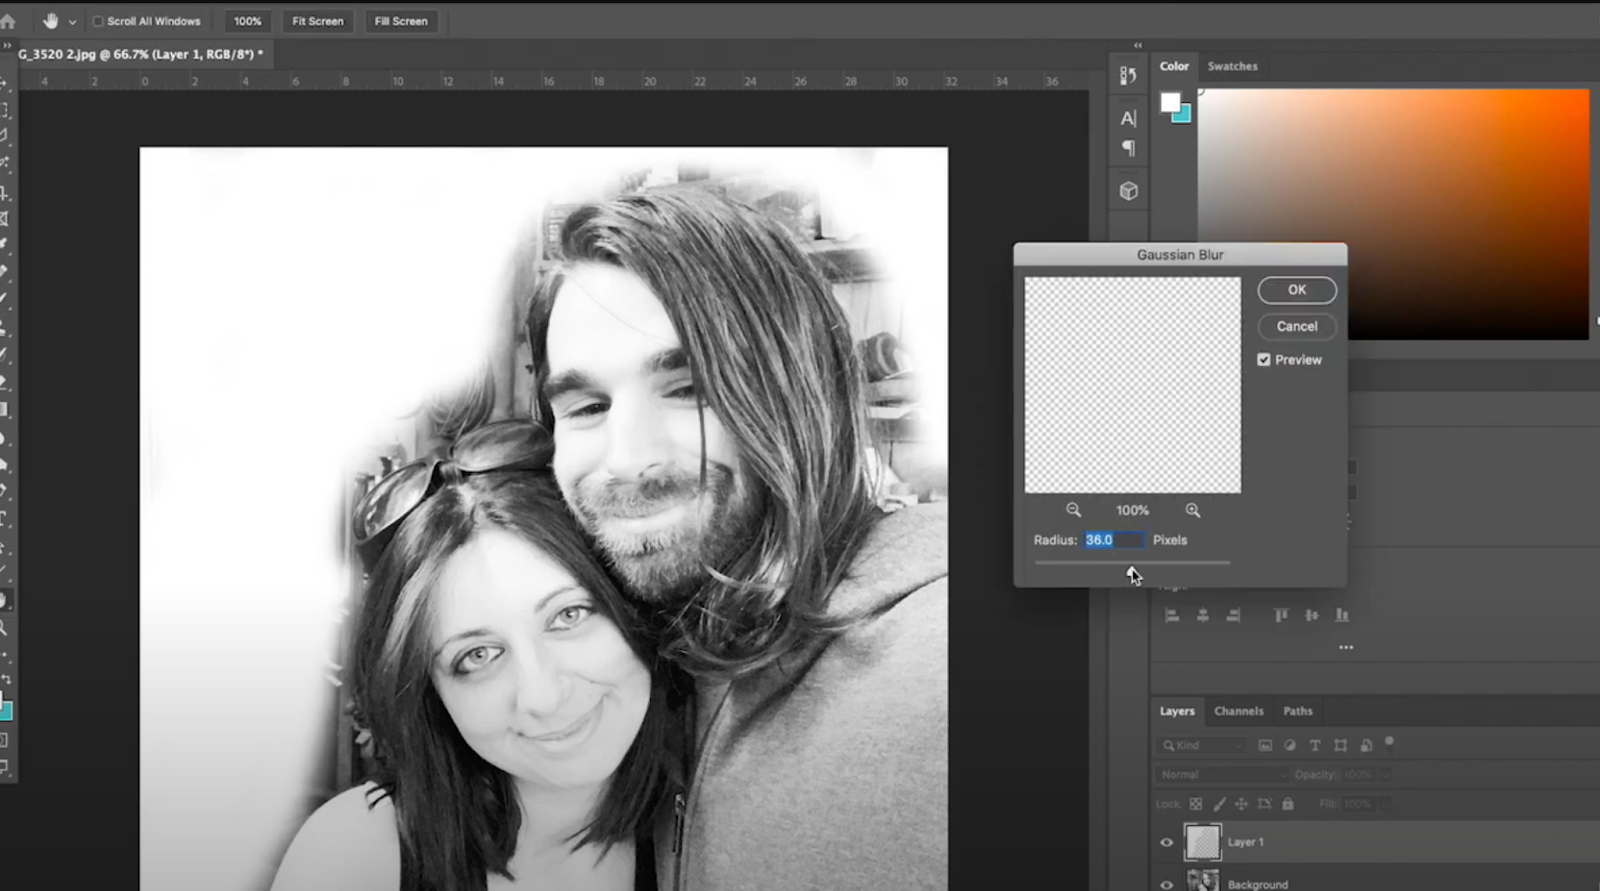Open the Normal blend mode dropdown
1600x891 pixels.
(x=1222, y=774)
